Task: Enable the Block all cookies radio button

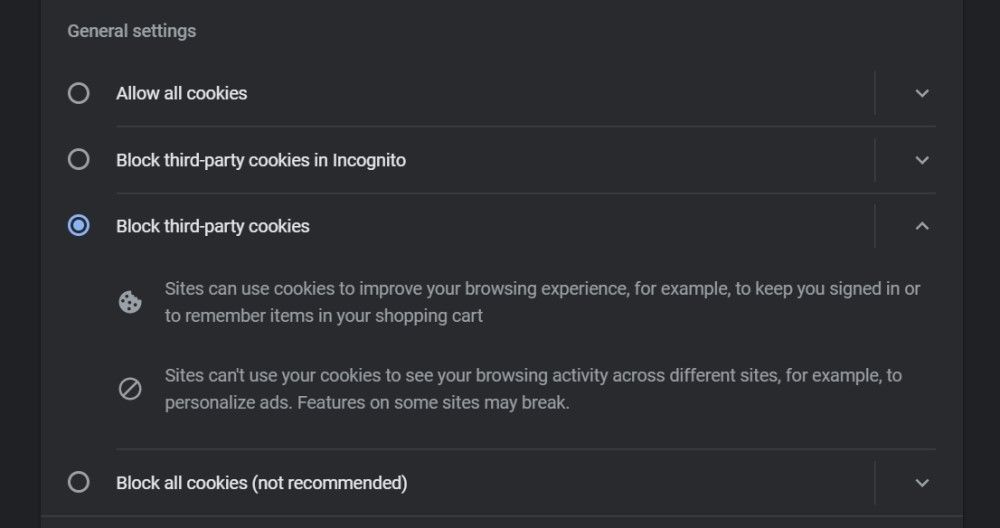Action: 78,483
